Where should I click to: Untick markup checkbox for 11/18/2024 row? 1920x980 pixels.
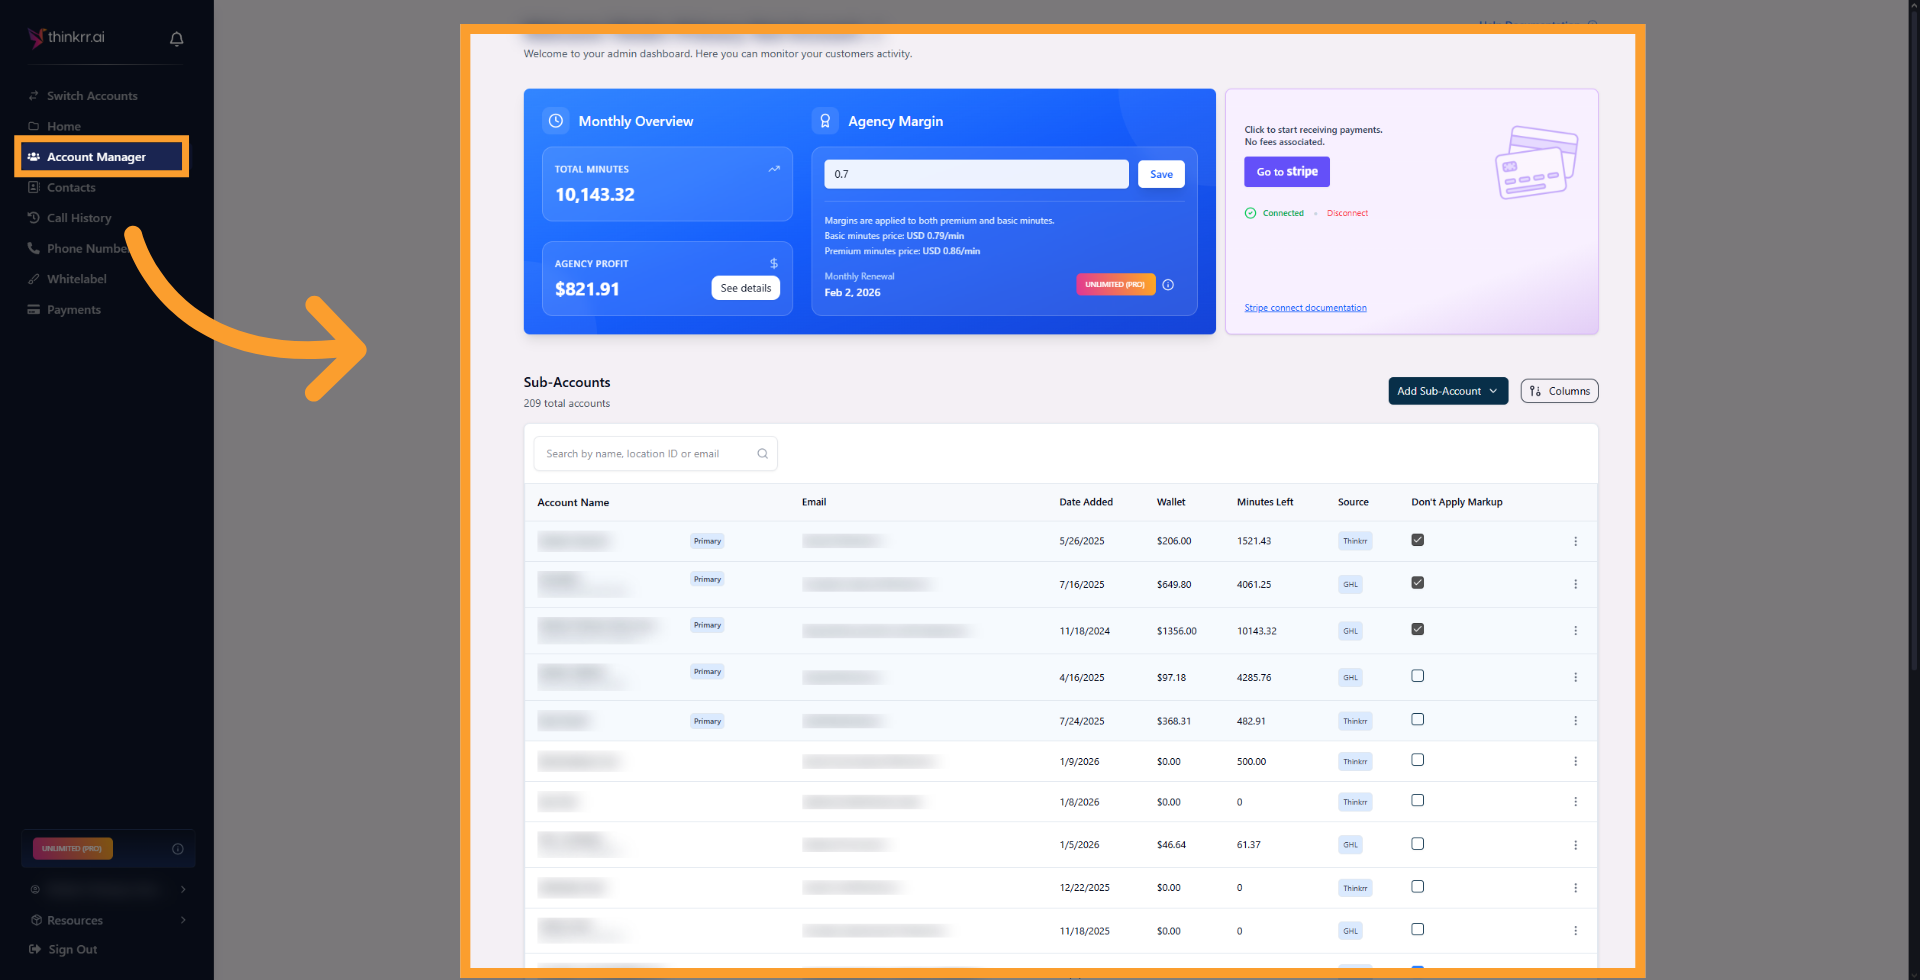(1417, 629)
